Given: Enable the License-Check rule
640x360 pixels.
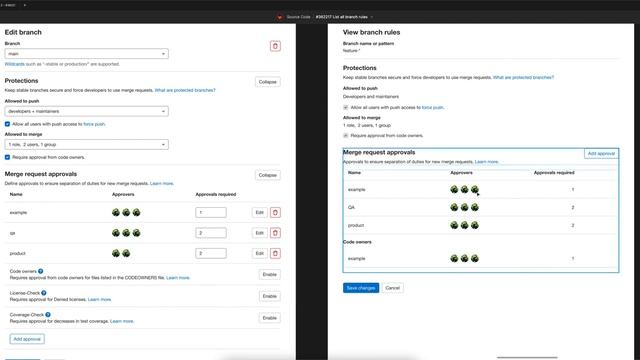Looking at the screenshot, I should coord(269,296).
